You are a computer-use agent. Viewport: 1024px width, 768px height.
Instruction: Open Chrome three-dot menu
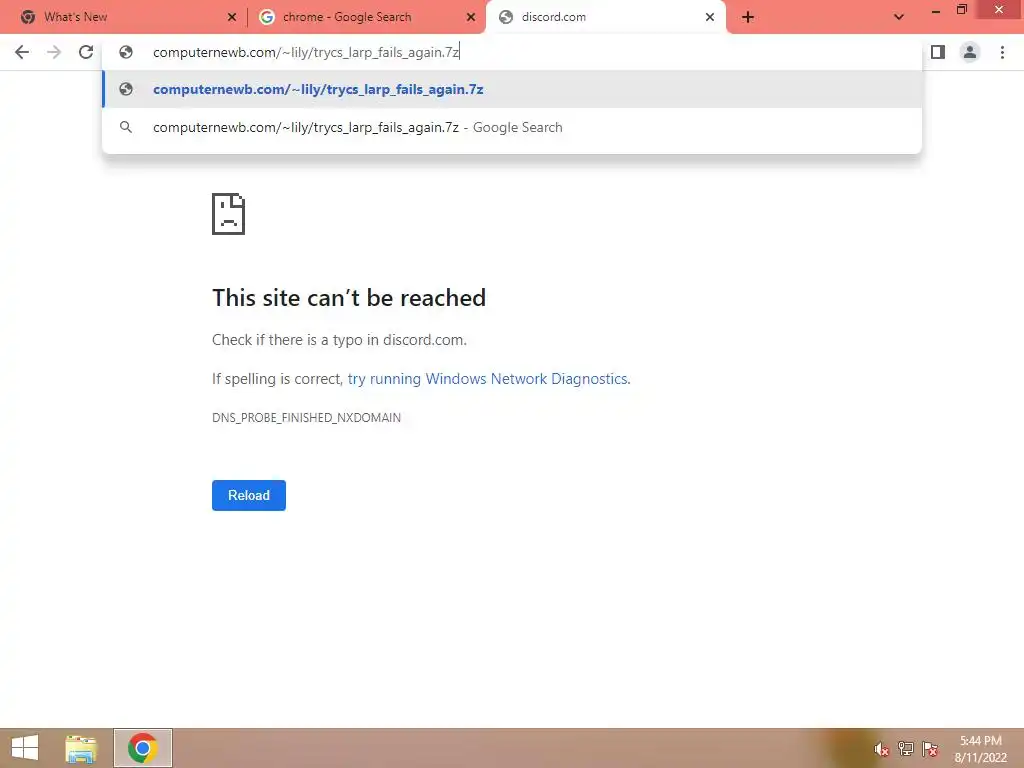click(x=1002, y=52)
